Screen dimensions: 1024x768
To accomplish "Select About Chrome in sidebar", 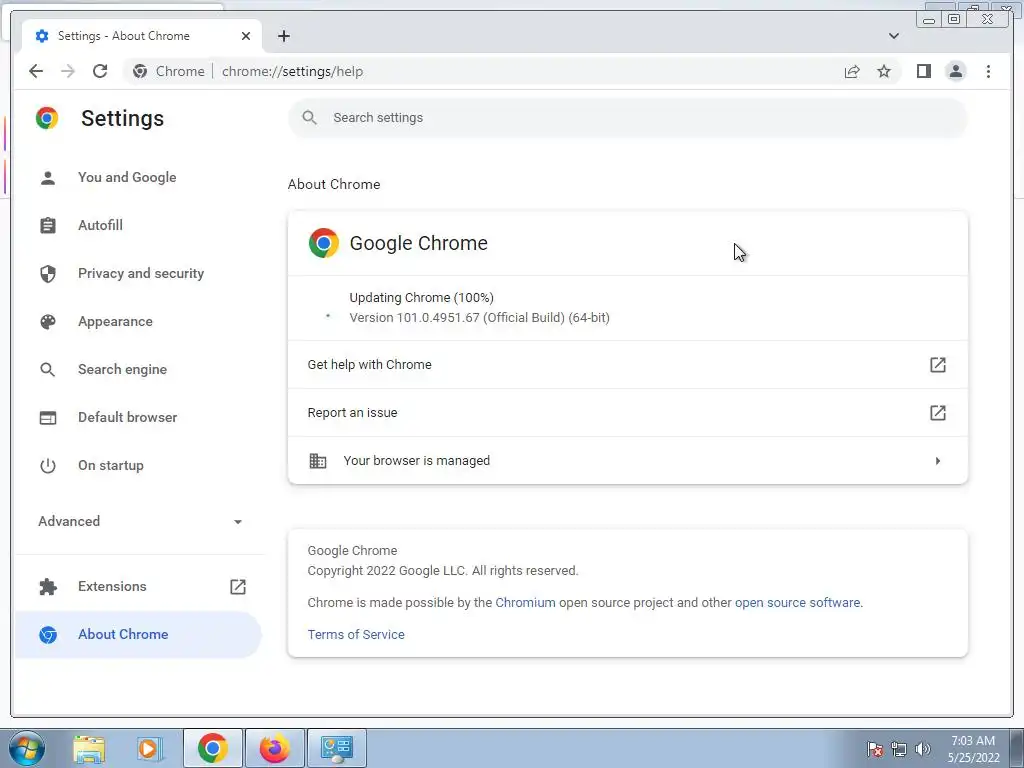I will (138, 634).
